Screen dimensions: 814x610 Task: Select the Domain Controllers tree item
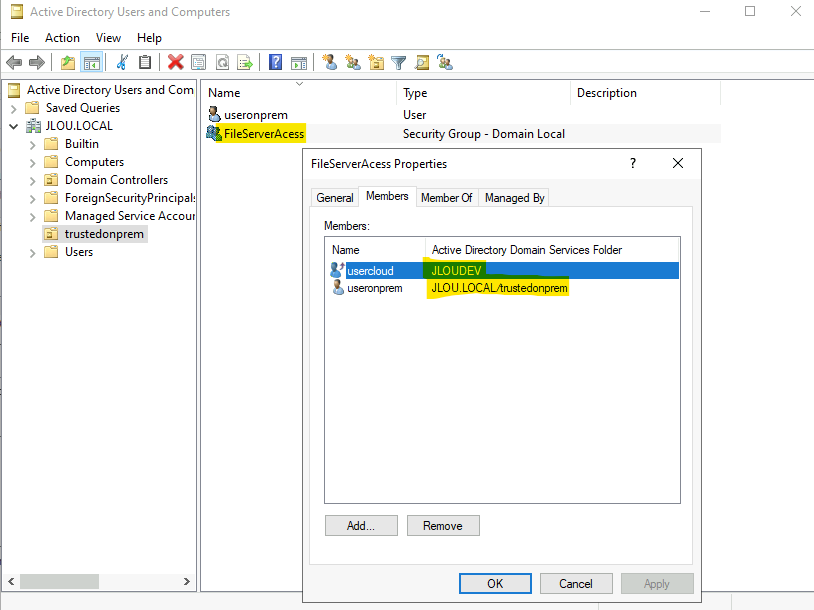tap(116, 180)
